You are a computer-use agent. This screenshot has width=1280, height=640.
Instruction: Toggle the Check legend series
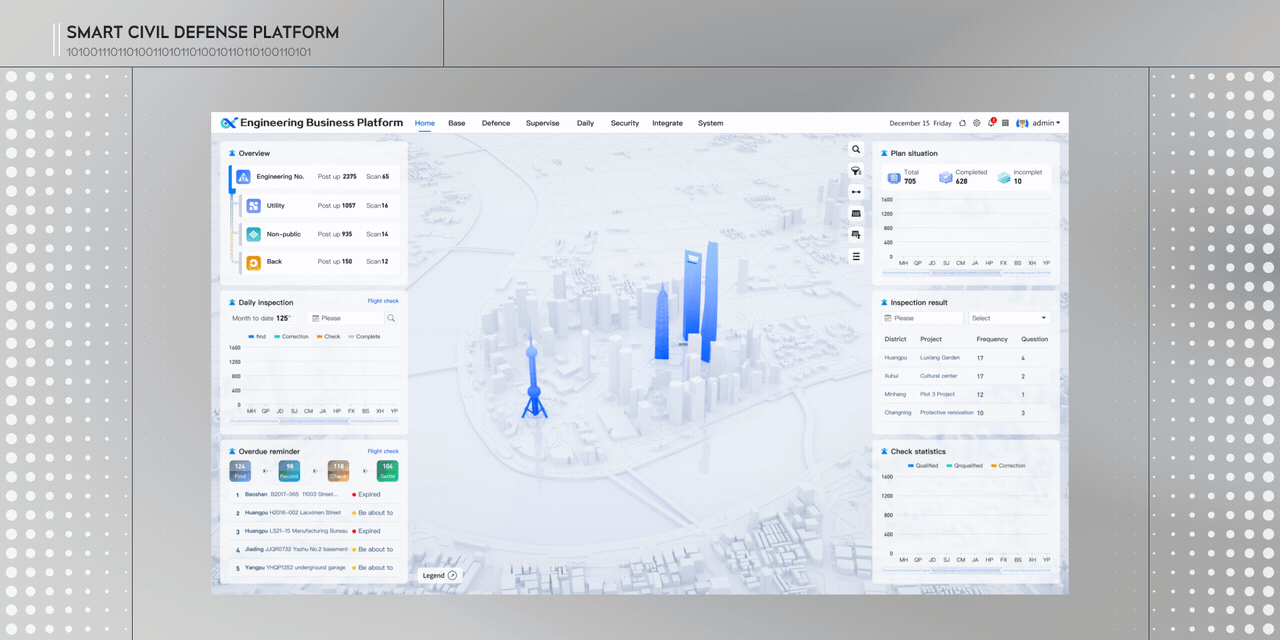tap(329, 337)
